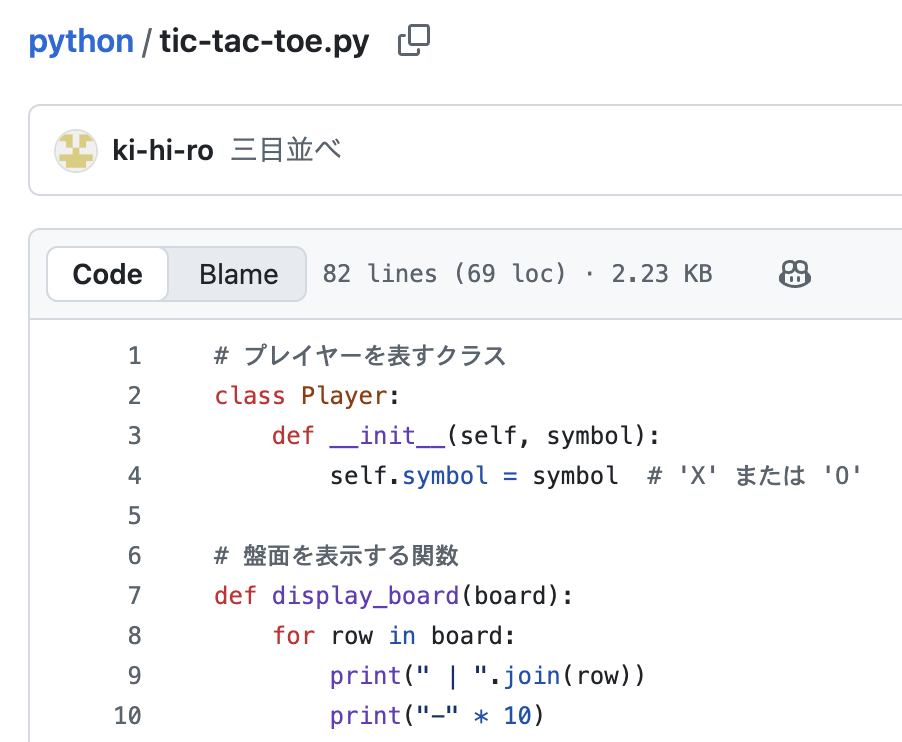Image resolution: width=902 pixels, height=742 pixels.
Task: Click the __init__ method name
Action: [388, 436]
